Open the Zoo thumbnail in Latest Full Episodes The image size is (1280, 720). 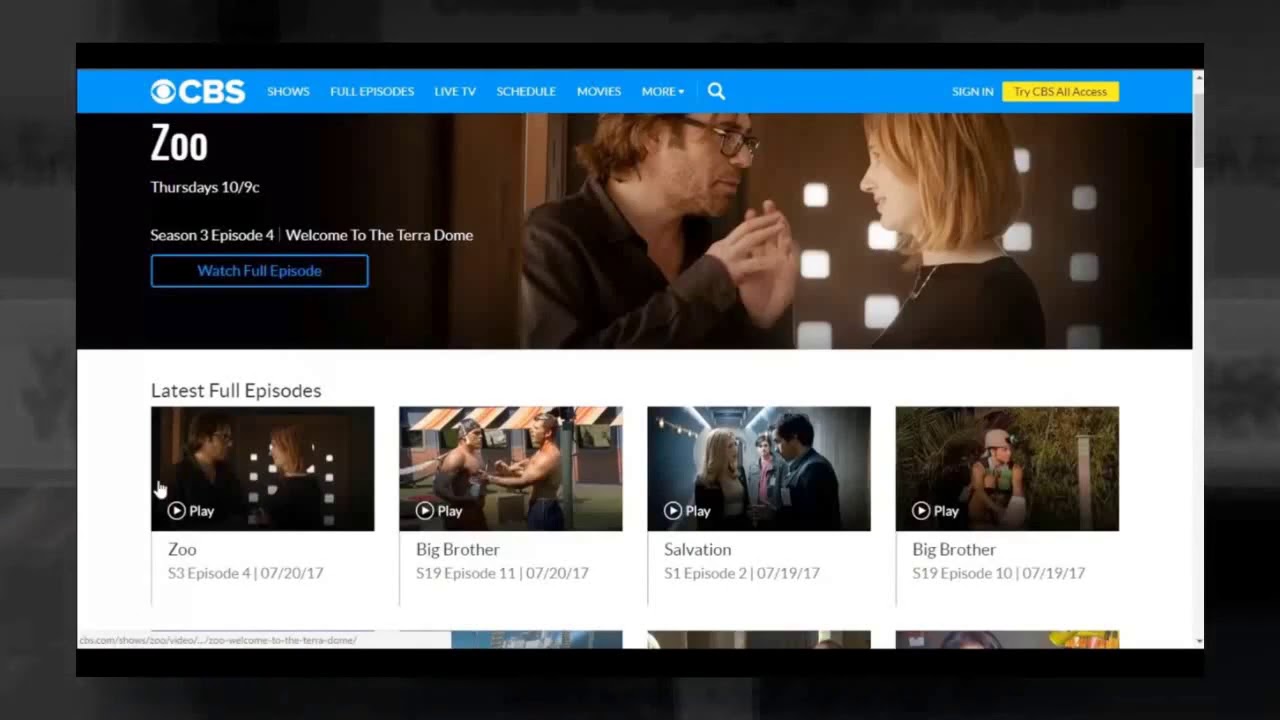click(x=262, y=468)
